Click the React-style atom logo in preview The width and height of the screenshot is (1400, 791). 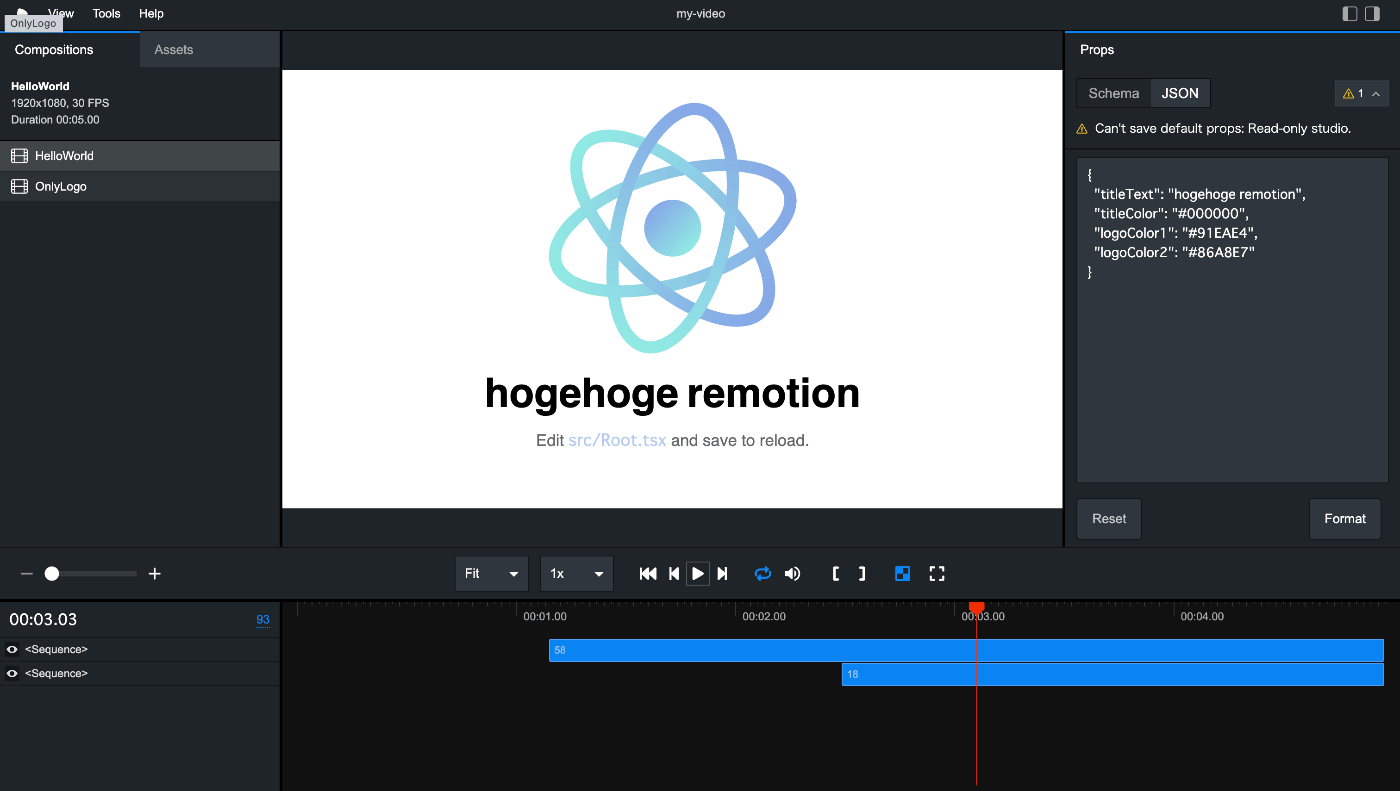pos(672,228)
